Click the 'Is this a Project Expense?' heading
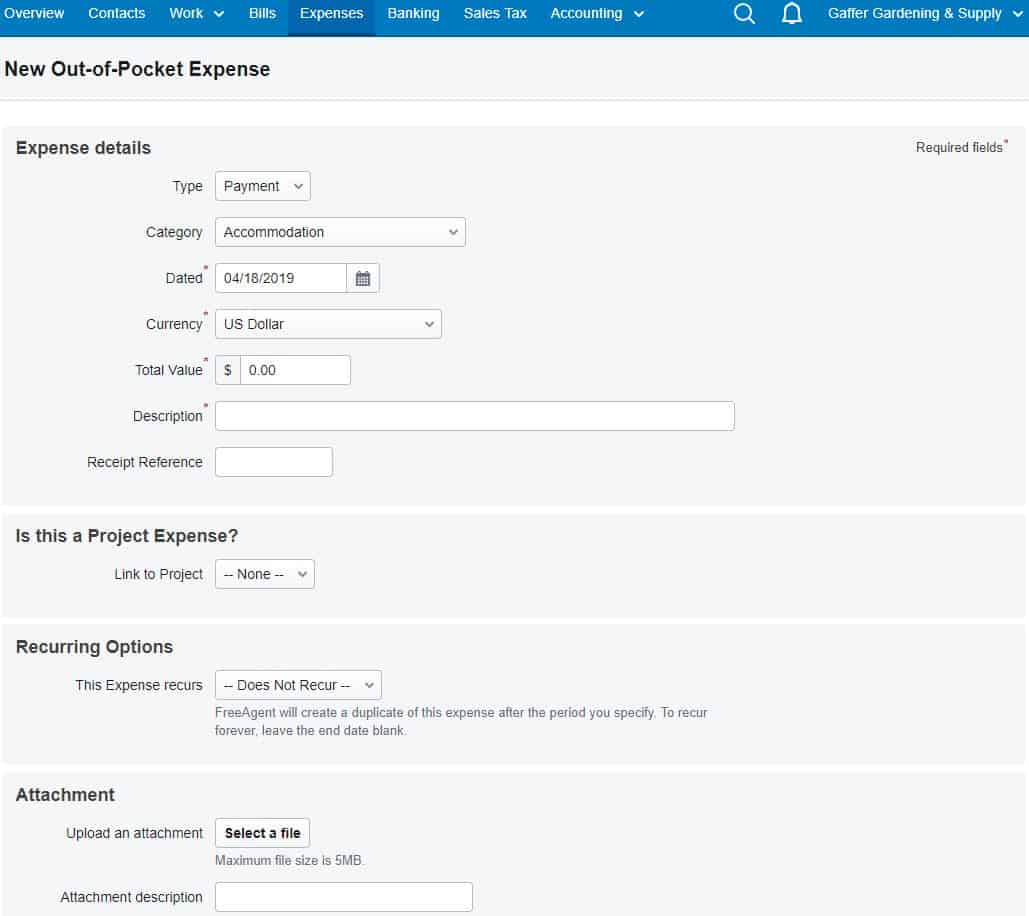This screenshot has height=916, width=1029. pyautogui.click(x=127, y=536)
